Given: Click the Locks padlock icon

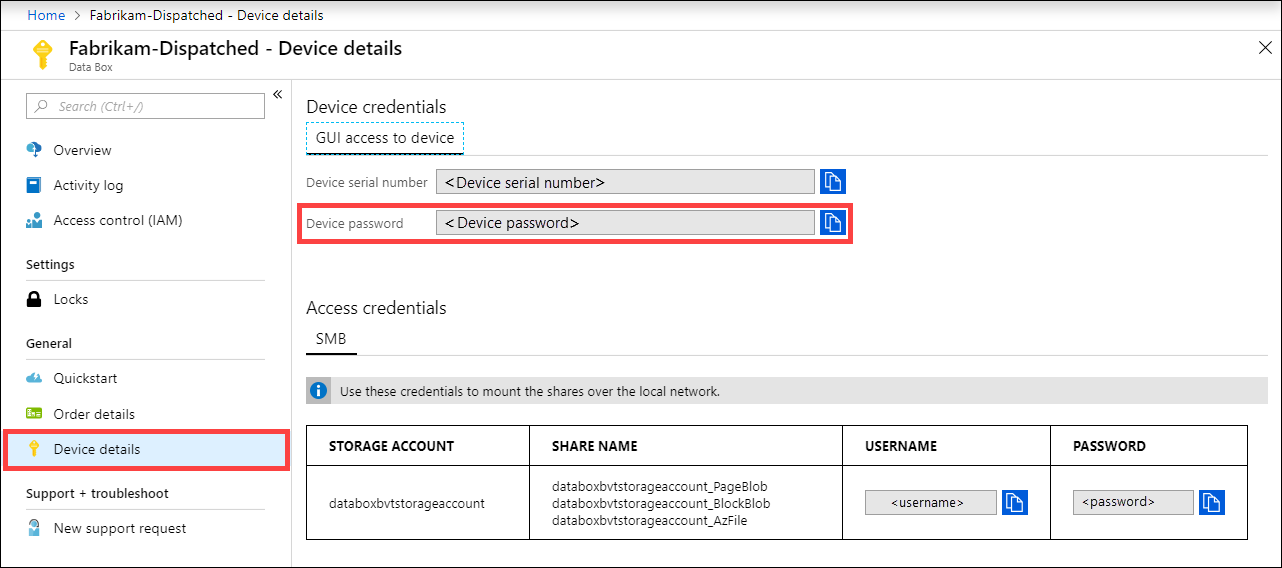Looking at the screenshot, I should (35, 299).
